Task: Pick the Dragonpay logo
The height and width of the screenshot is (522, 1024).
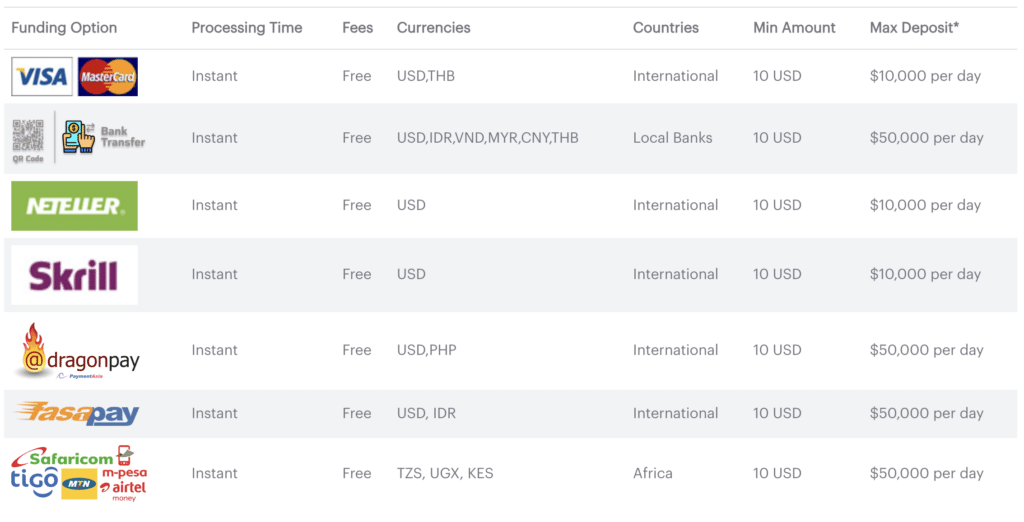Action: click(76, 352)
